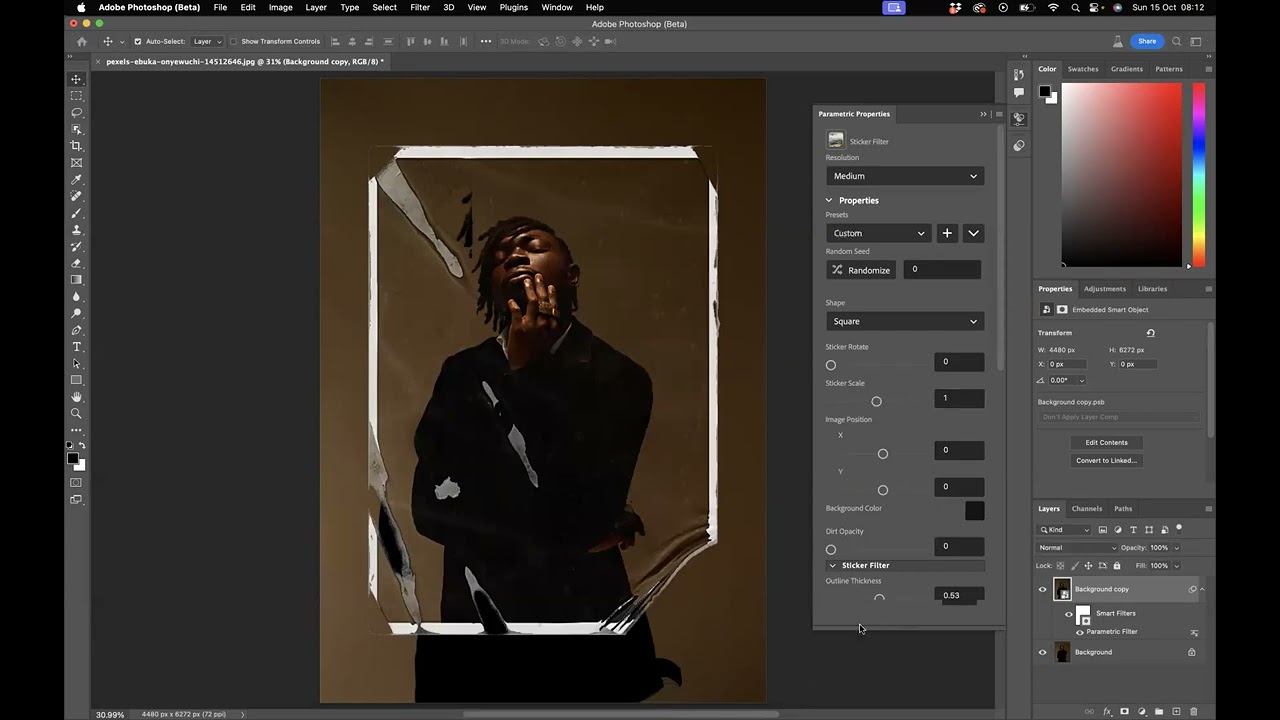Click the Edit Contents button
Screen dimensions: 1280x720
pyautogui.click(x=1106, y=442)
